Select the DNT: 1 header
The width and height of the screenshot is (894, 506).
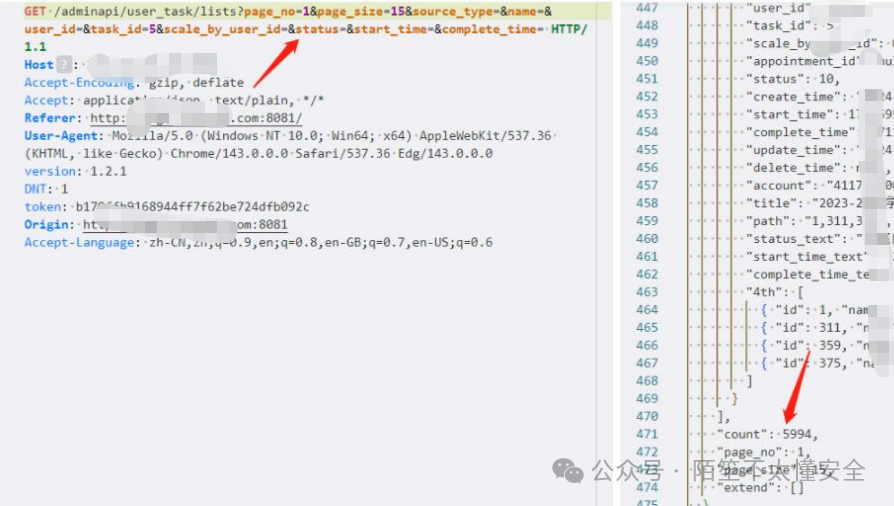46,189
